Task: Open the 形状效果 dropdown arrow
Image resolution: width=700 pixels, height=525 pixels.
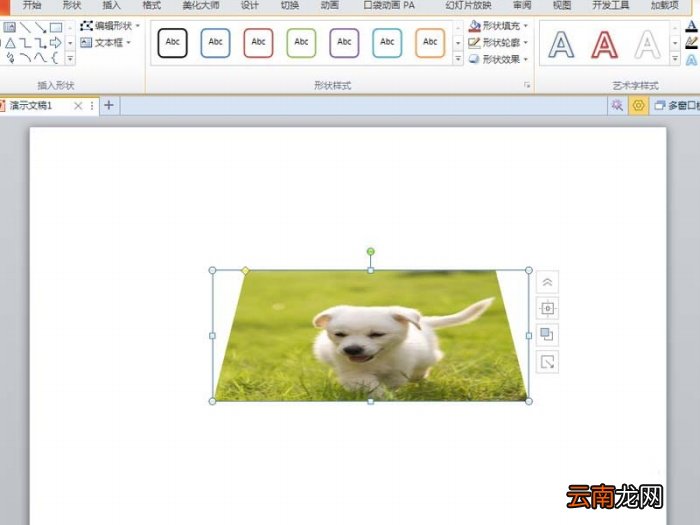Action: (x=525, y=59)
